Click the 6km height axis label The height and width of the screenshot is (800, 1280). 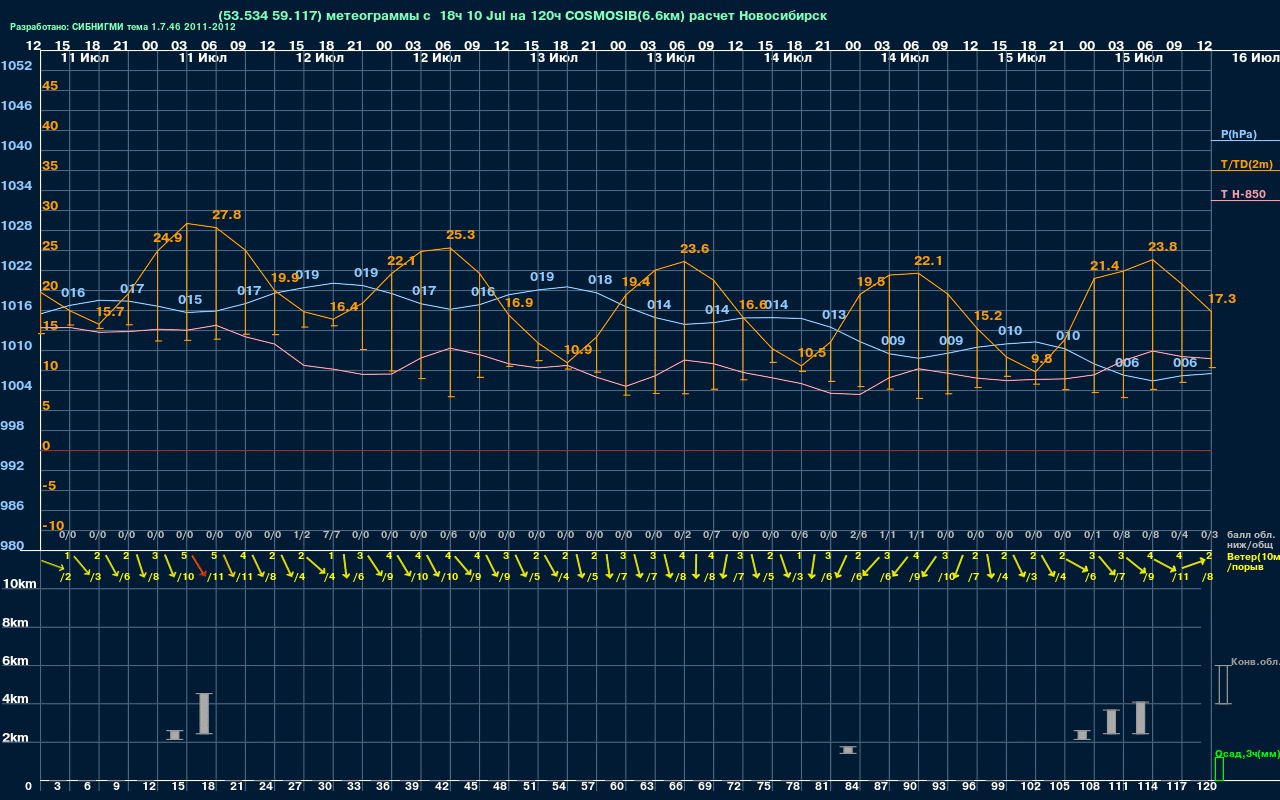point(15,661)
